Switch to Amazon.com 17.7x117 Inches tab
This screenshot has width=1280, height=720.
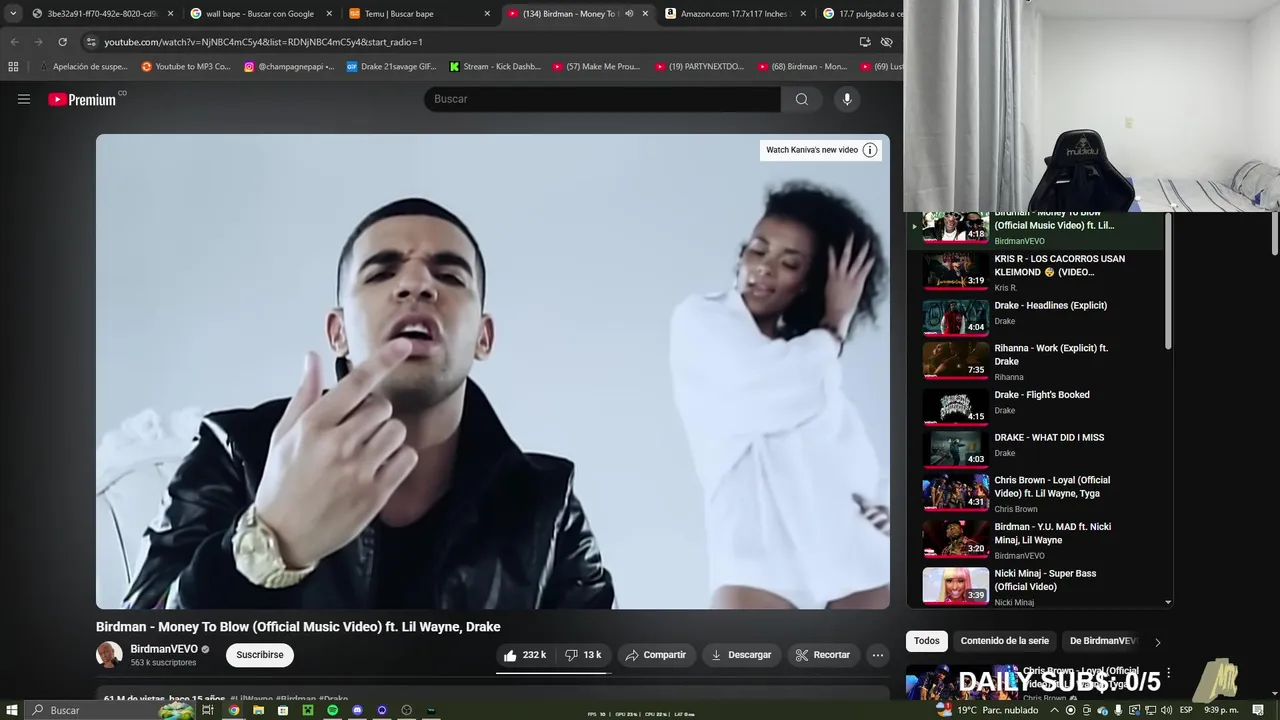coord(735,14)
